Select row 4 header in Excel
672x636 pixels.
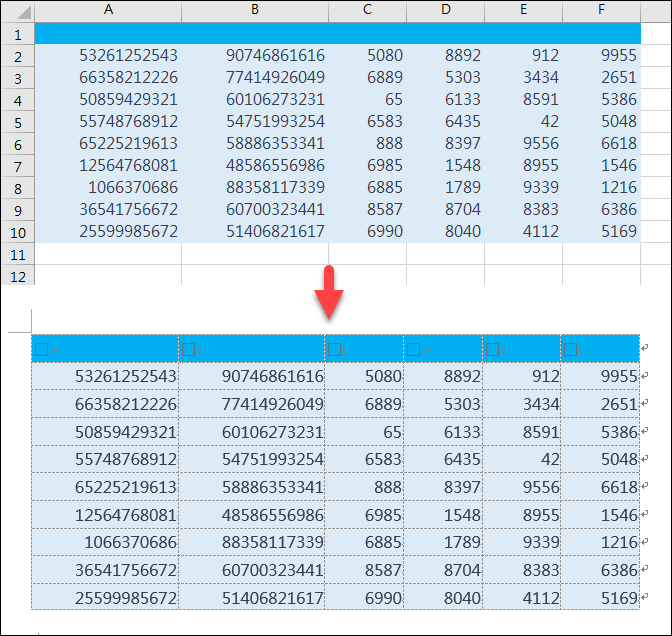click(x=18, y=99)
